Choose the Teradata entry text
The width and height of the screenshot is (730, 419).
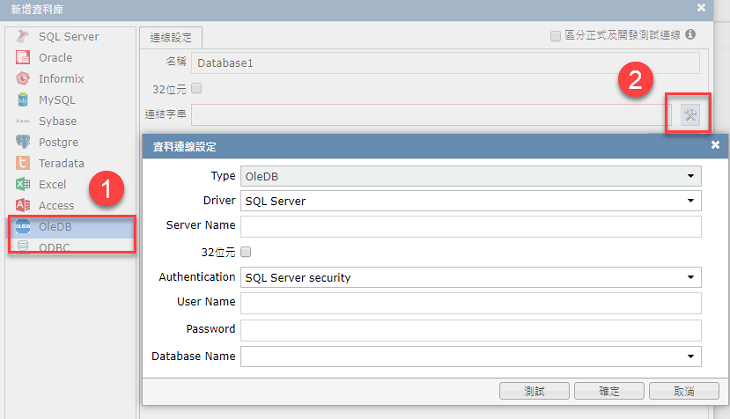point(61,163)
